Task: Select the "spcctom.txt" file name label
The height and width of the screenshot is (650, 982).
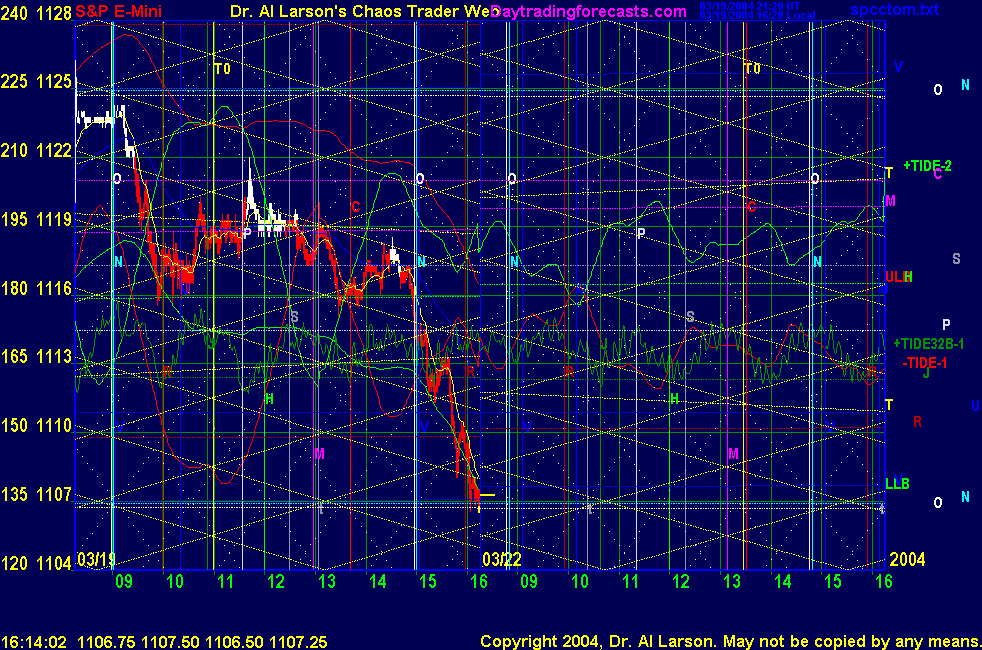Action: click(x=894, y=9)
